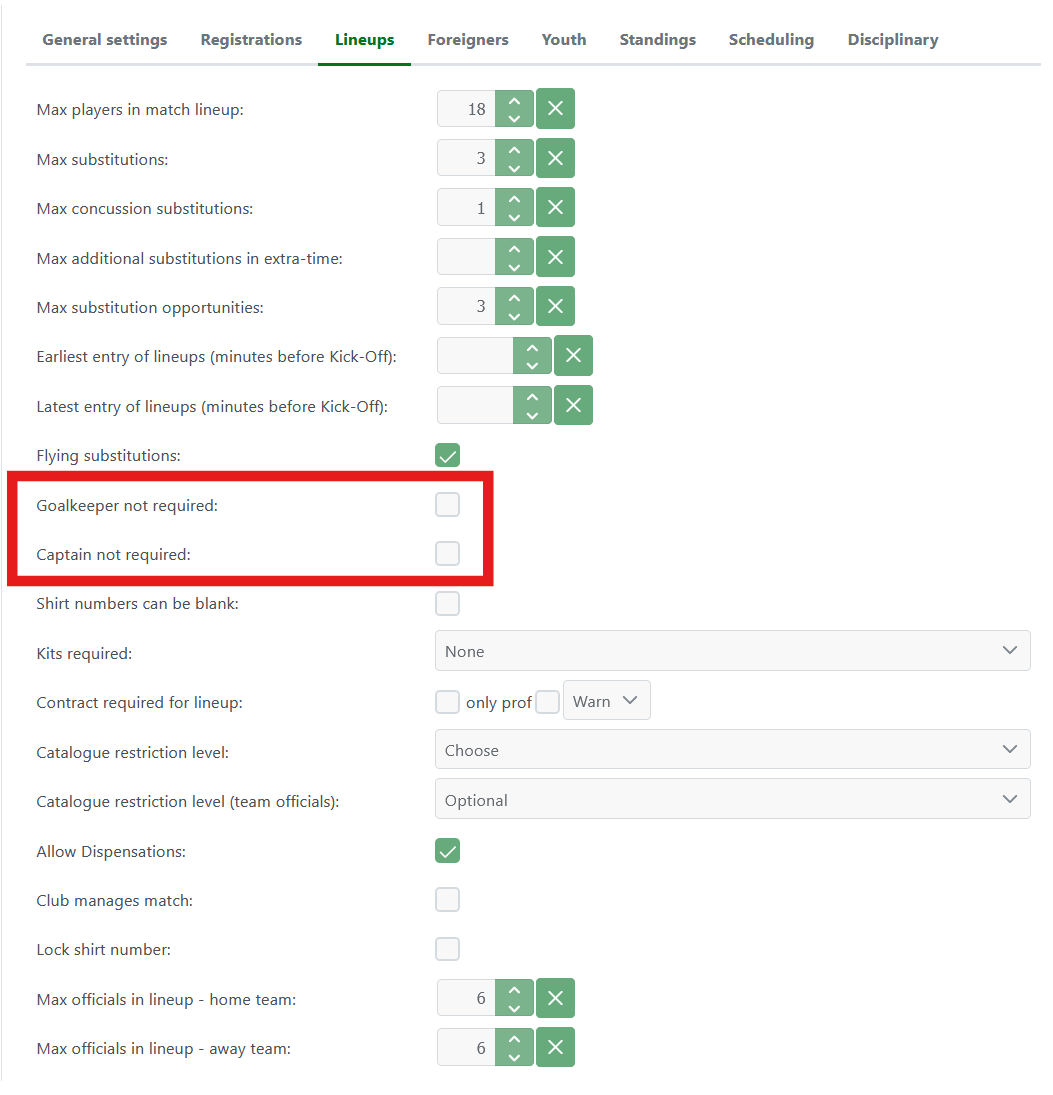Clear the Max players in match lineup value
Screen dimensions: 1053x1095
[555, 109]
